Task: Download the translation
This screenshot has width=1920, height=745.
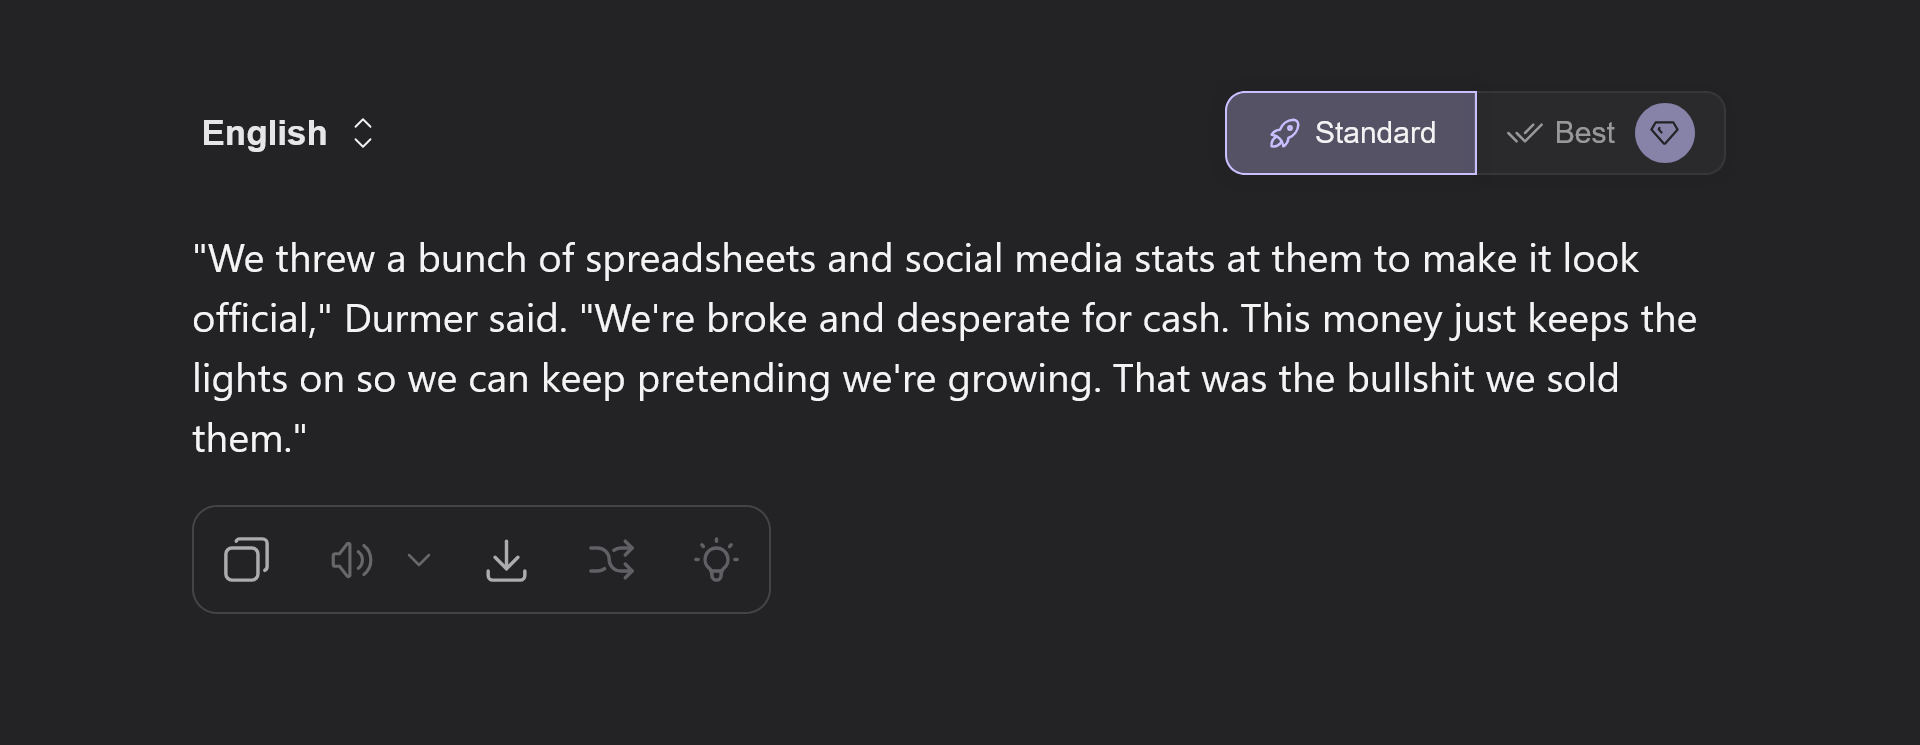Action: point(506,560)
